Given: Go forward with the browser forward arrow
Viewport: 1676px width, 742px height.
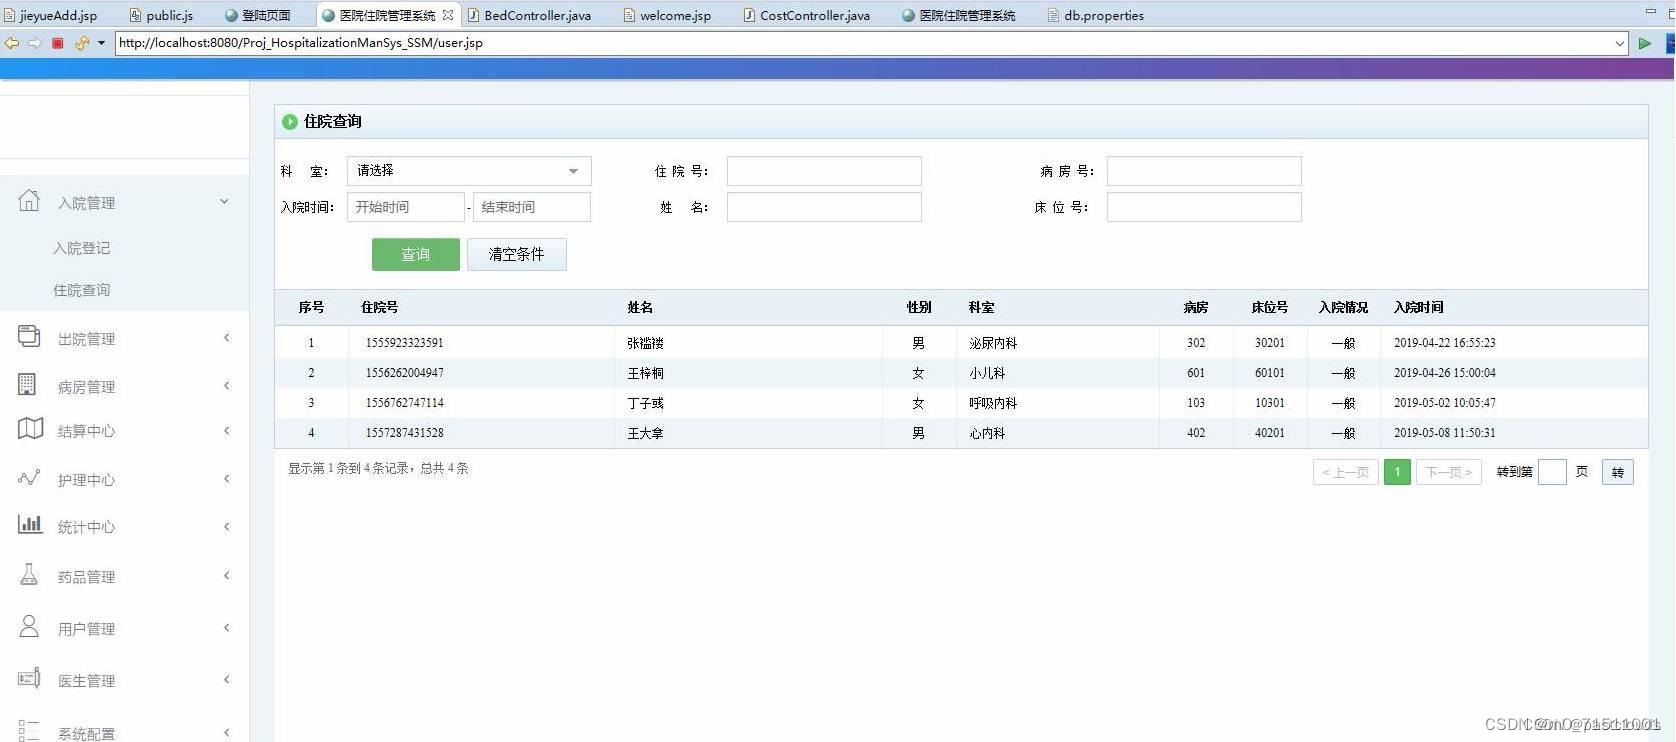Looking at the screenshot, I should [x=34, y=43].
